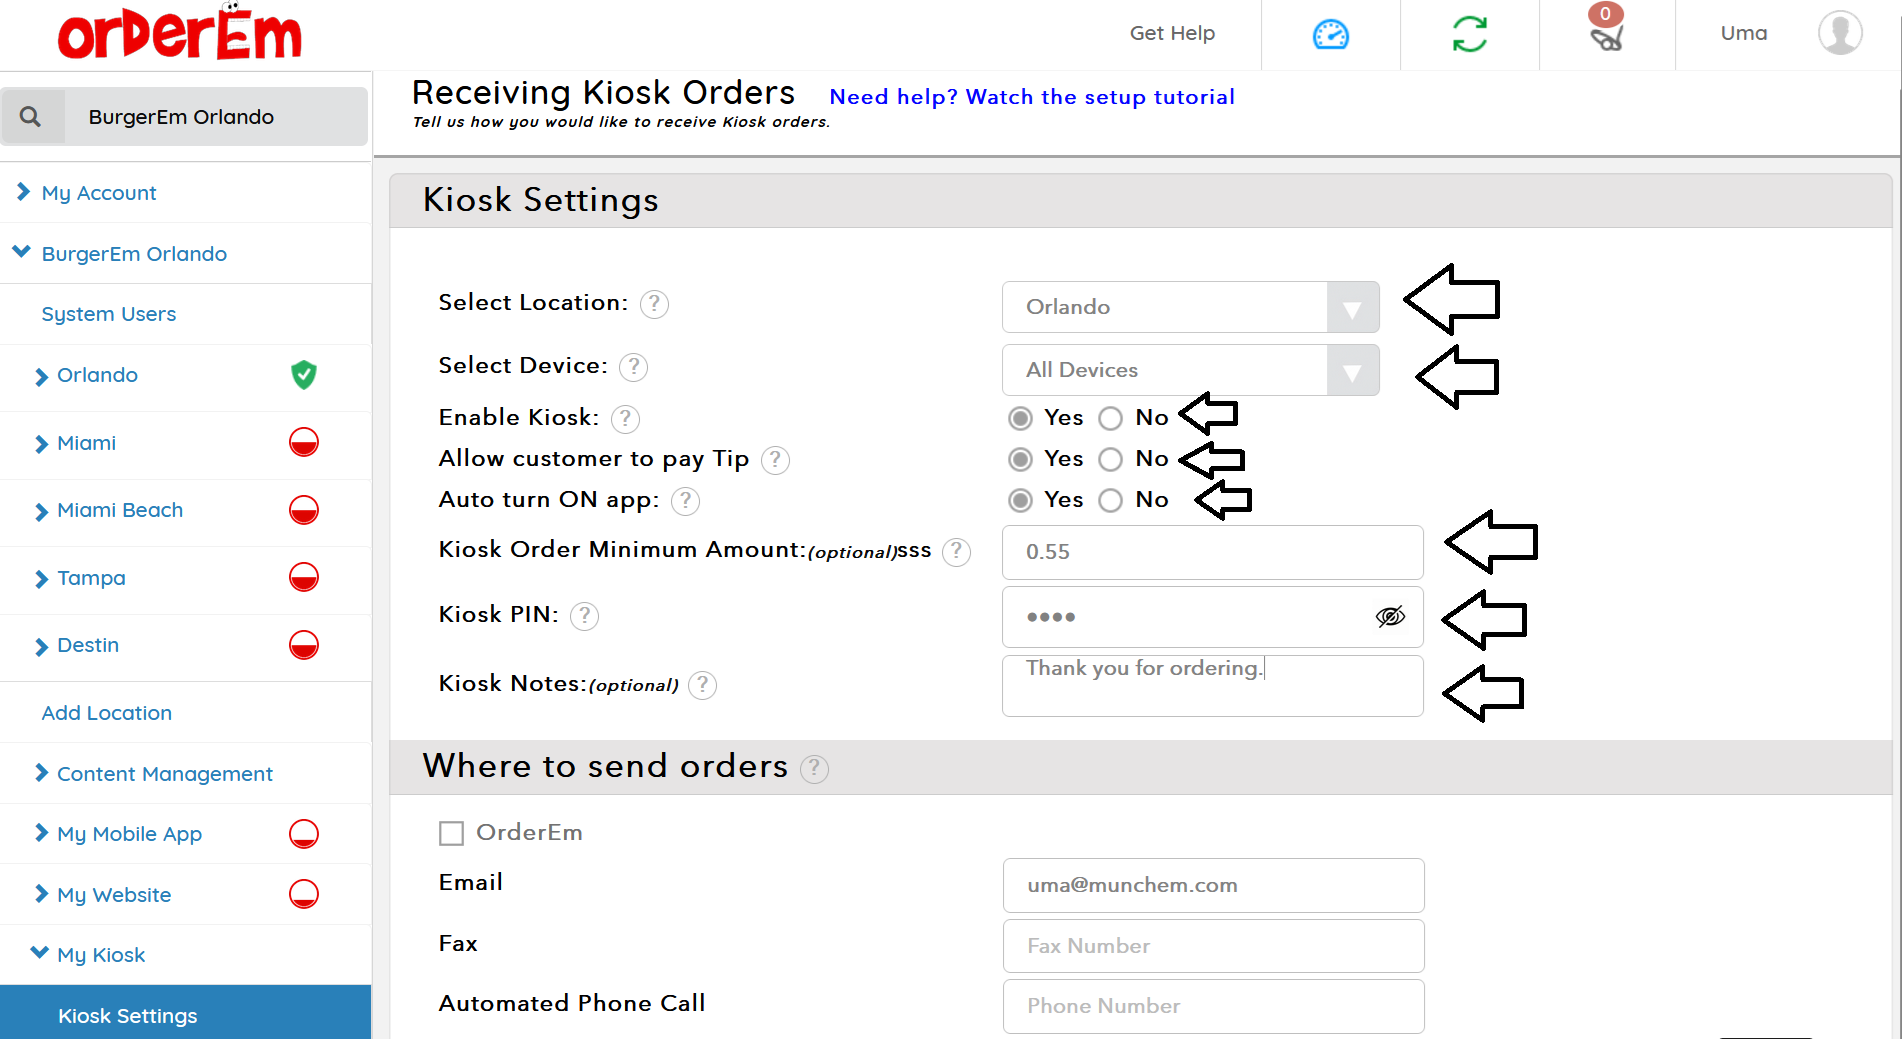This screenshot has height=1039, width=1902.
Task: Click Add Location link
Action: [x=106, y=713]
